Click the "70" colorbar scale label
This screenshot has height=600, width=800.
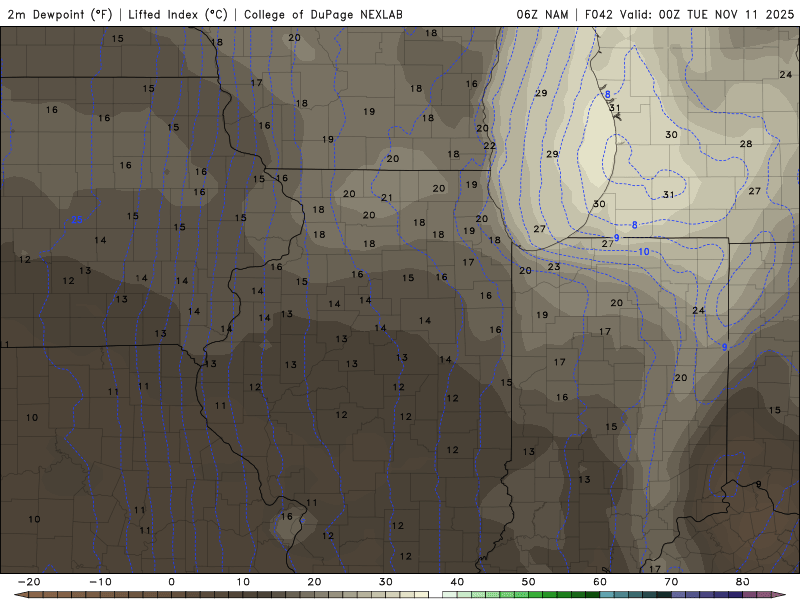tap(671, 582)
